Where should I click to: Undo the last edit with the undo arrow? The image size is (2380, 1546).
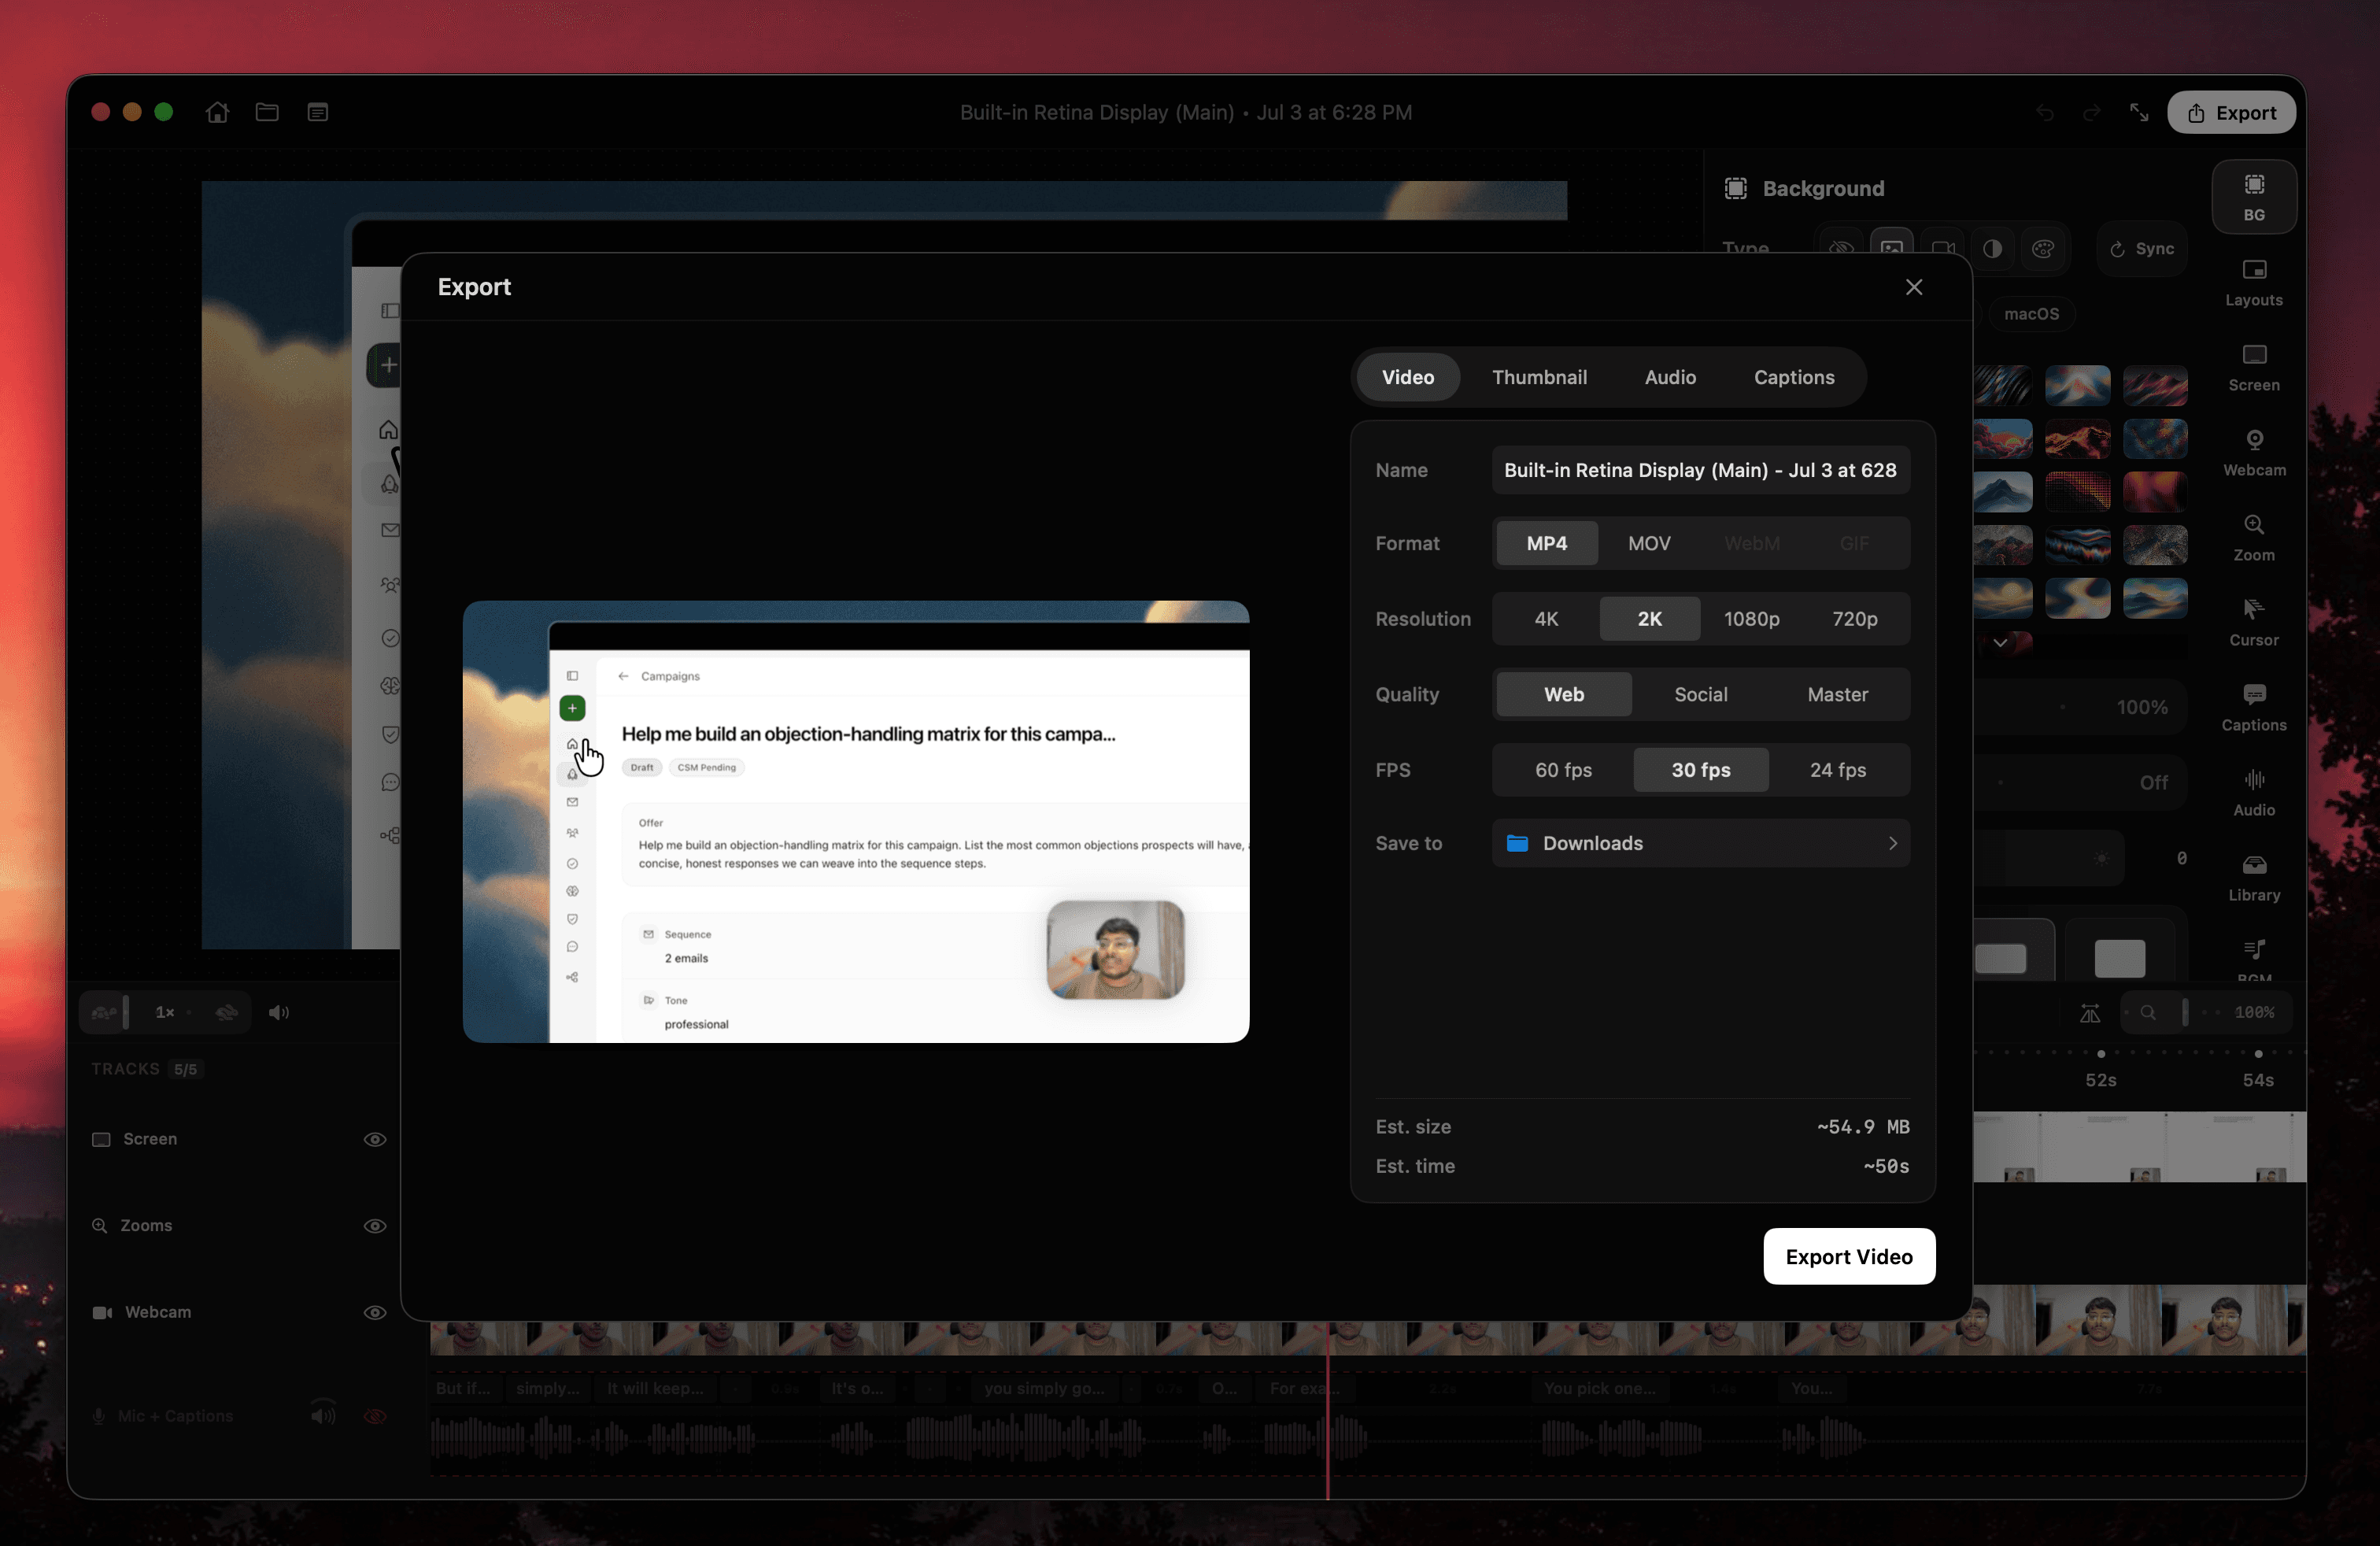[x=2045, y=113]
